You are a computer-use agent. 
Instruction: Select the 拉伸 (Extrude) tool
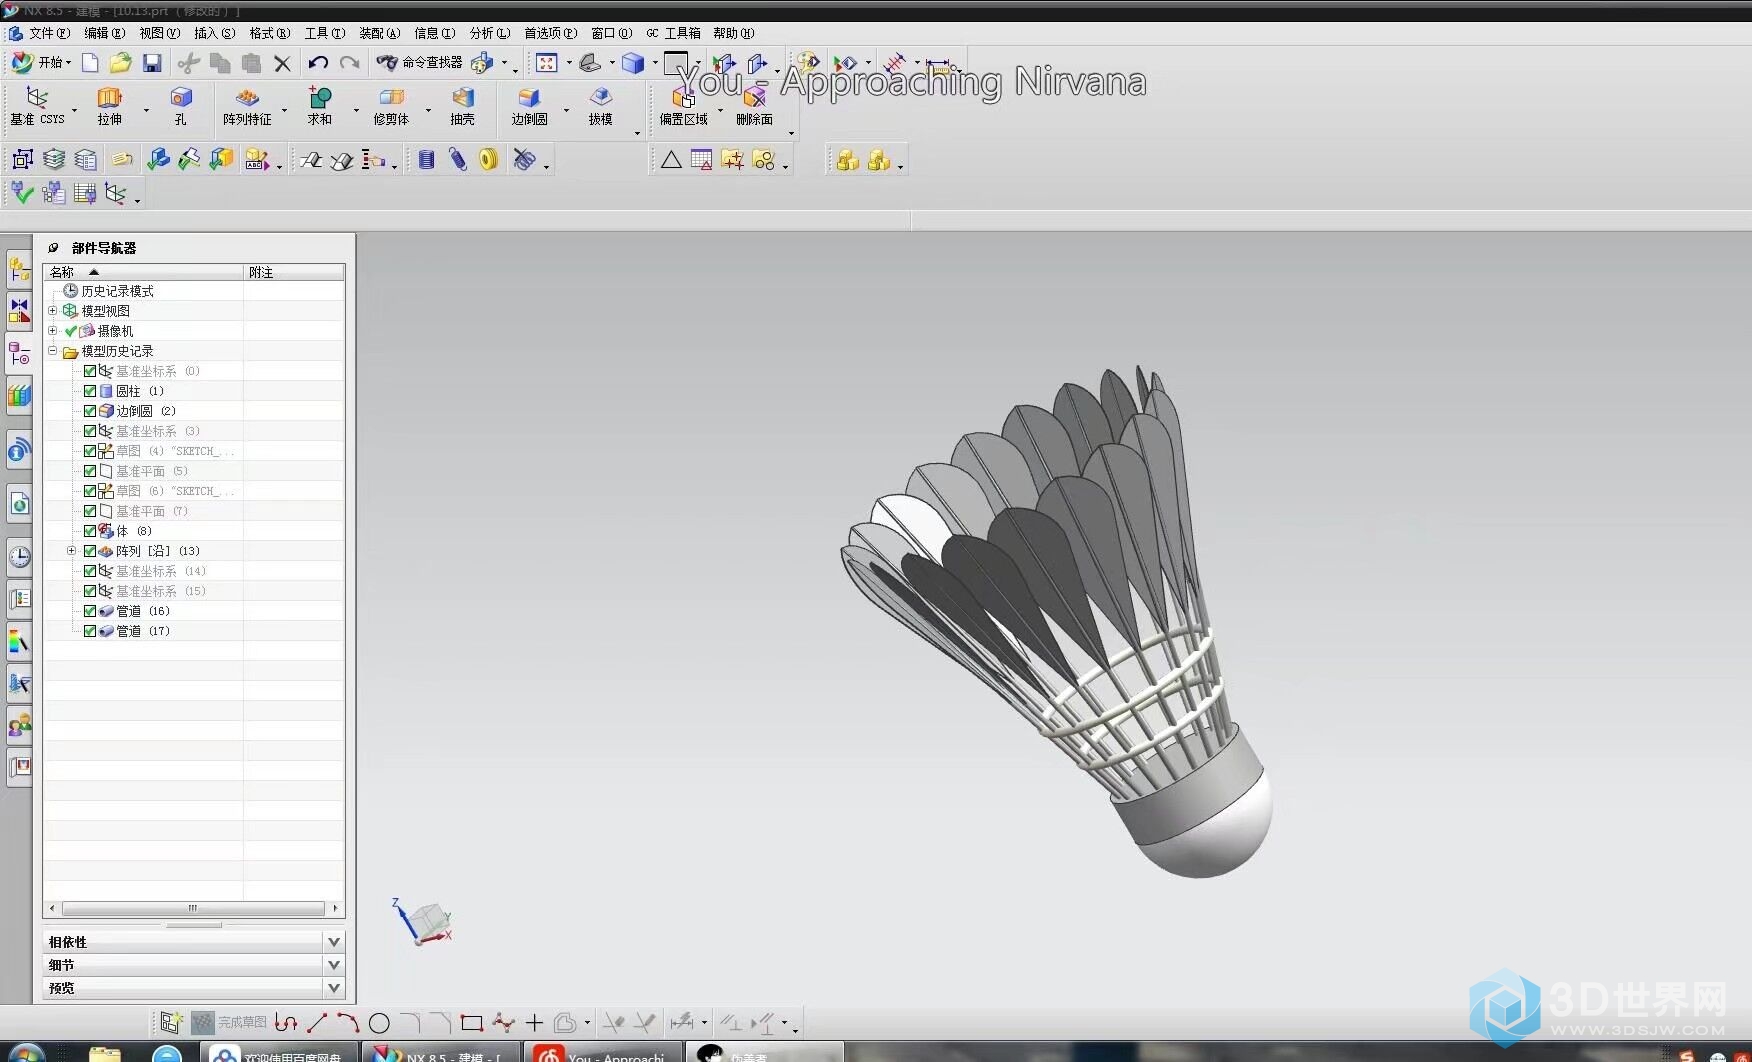pyautogui.click(x=110, y=106)
